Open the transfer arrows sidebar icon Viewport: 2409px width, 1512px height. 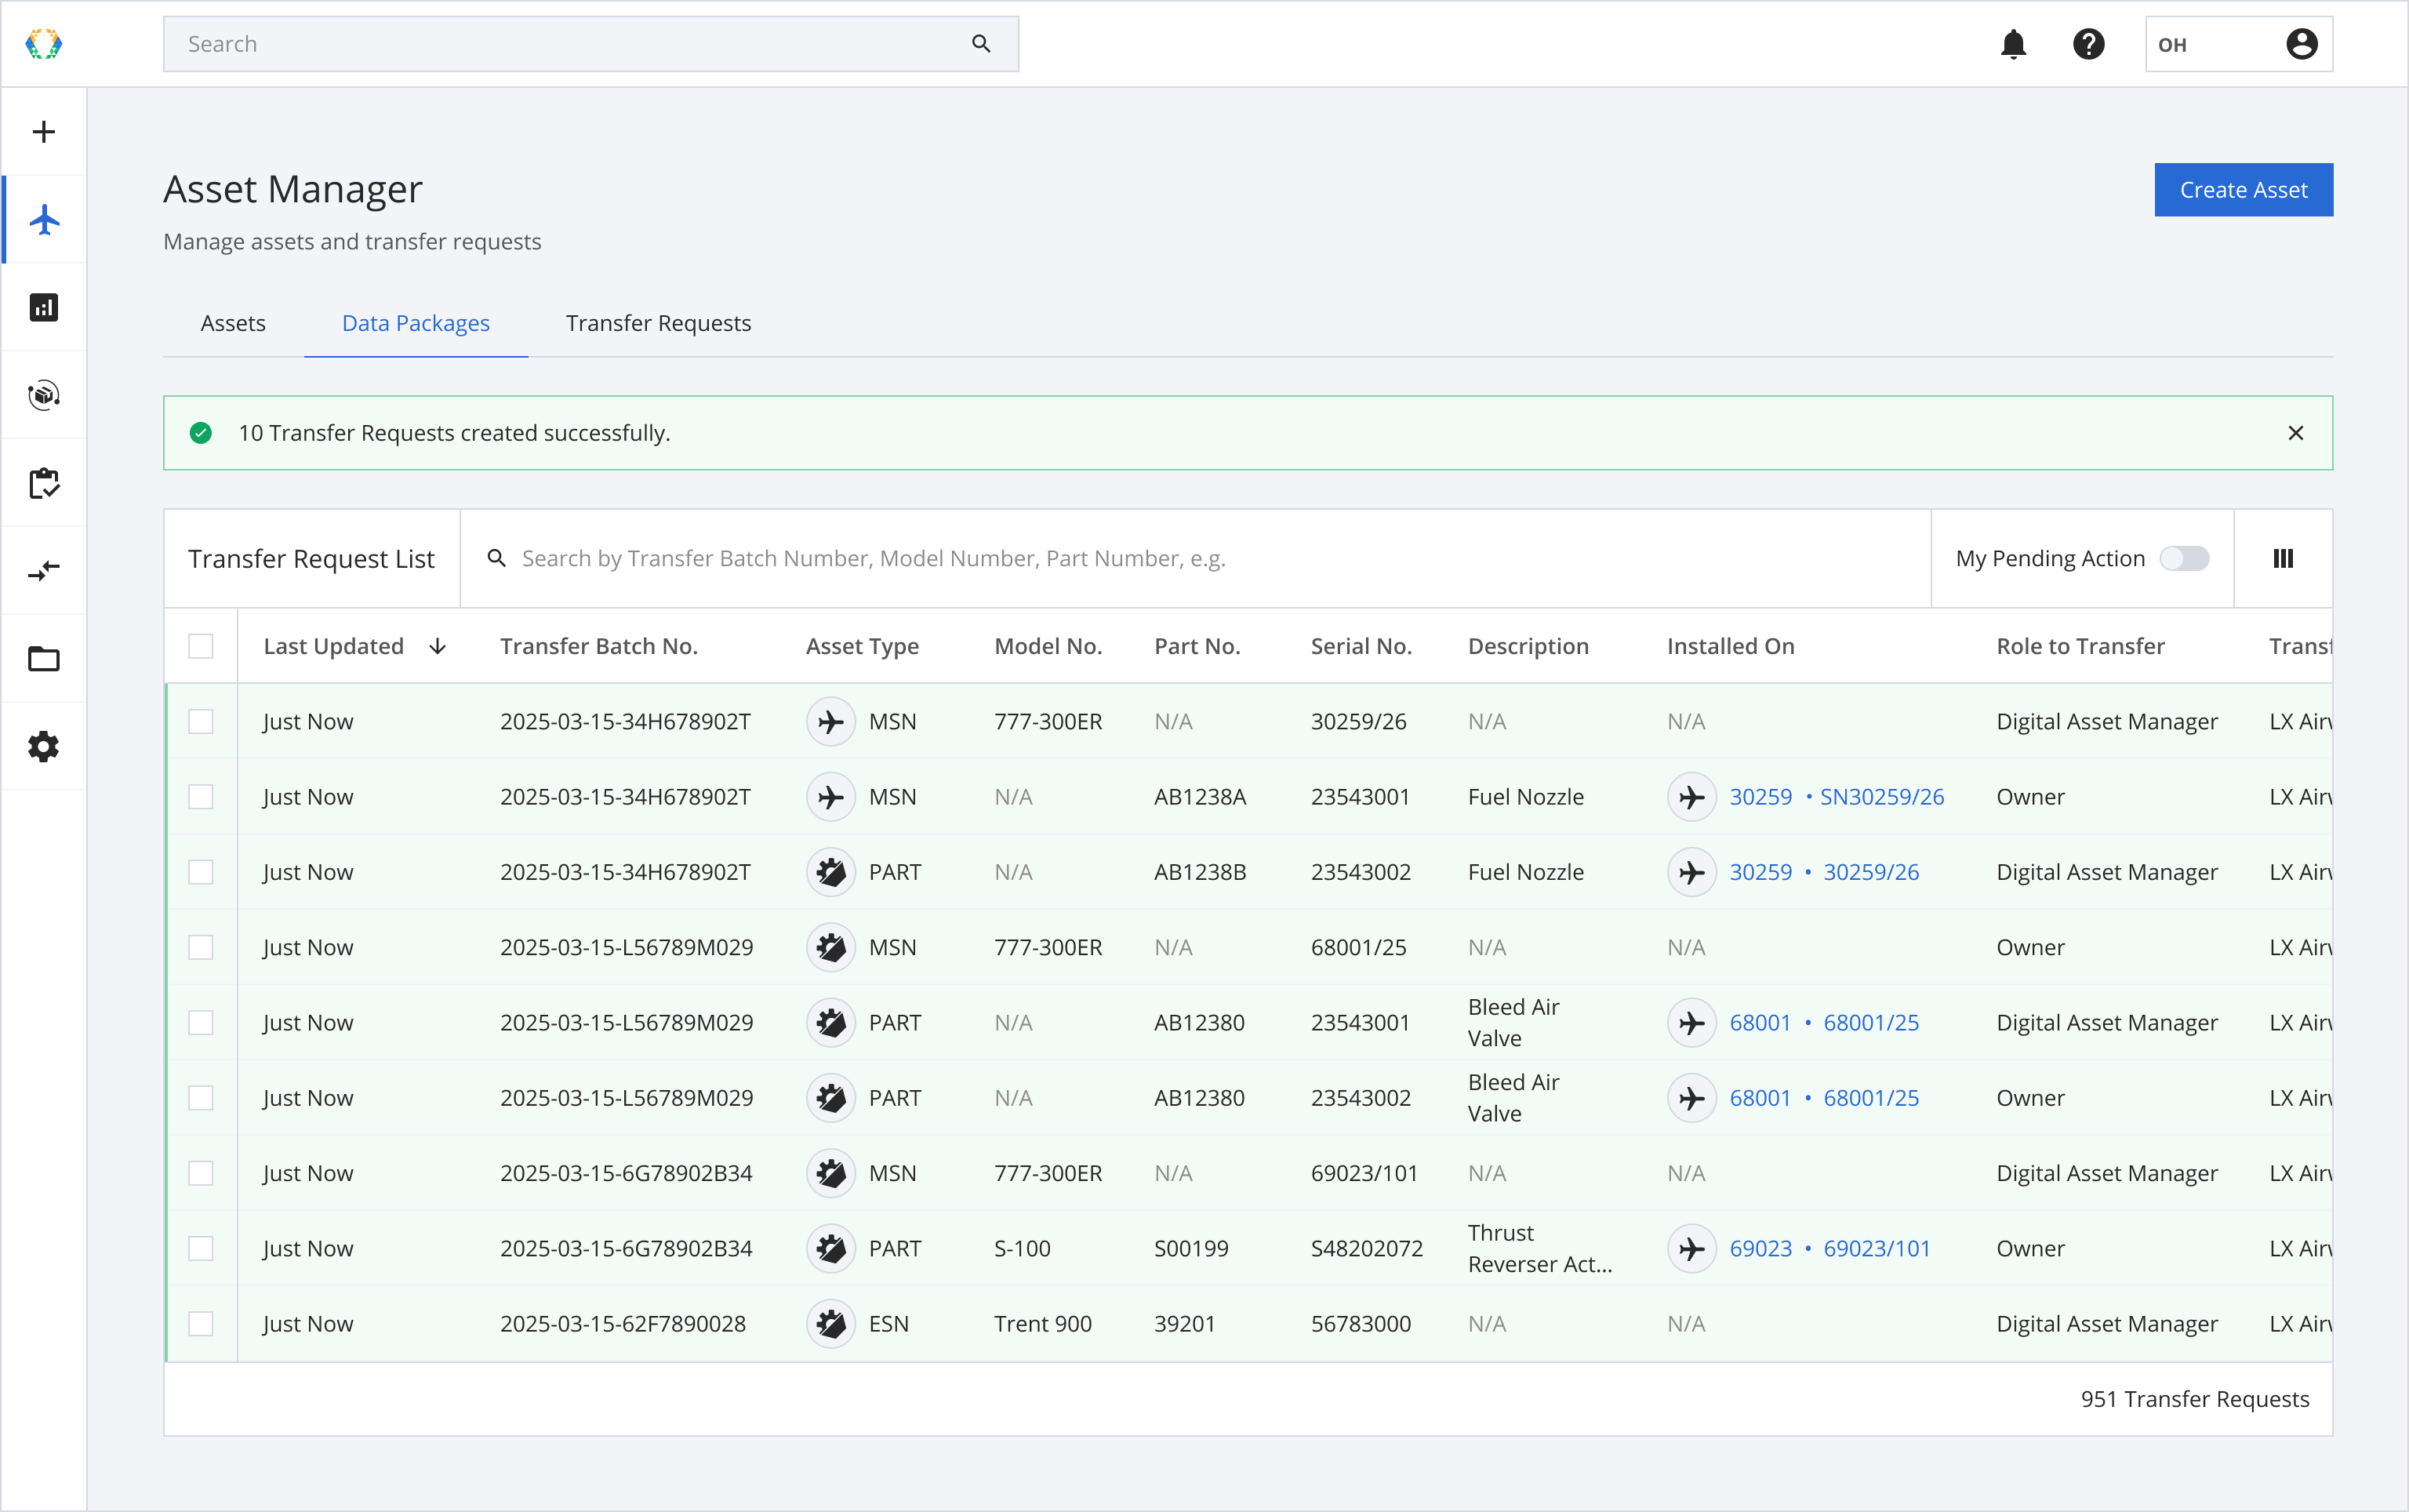pyautogui.click(x=44, y=571)
